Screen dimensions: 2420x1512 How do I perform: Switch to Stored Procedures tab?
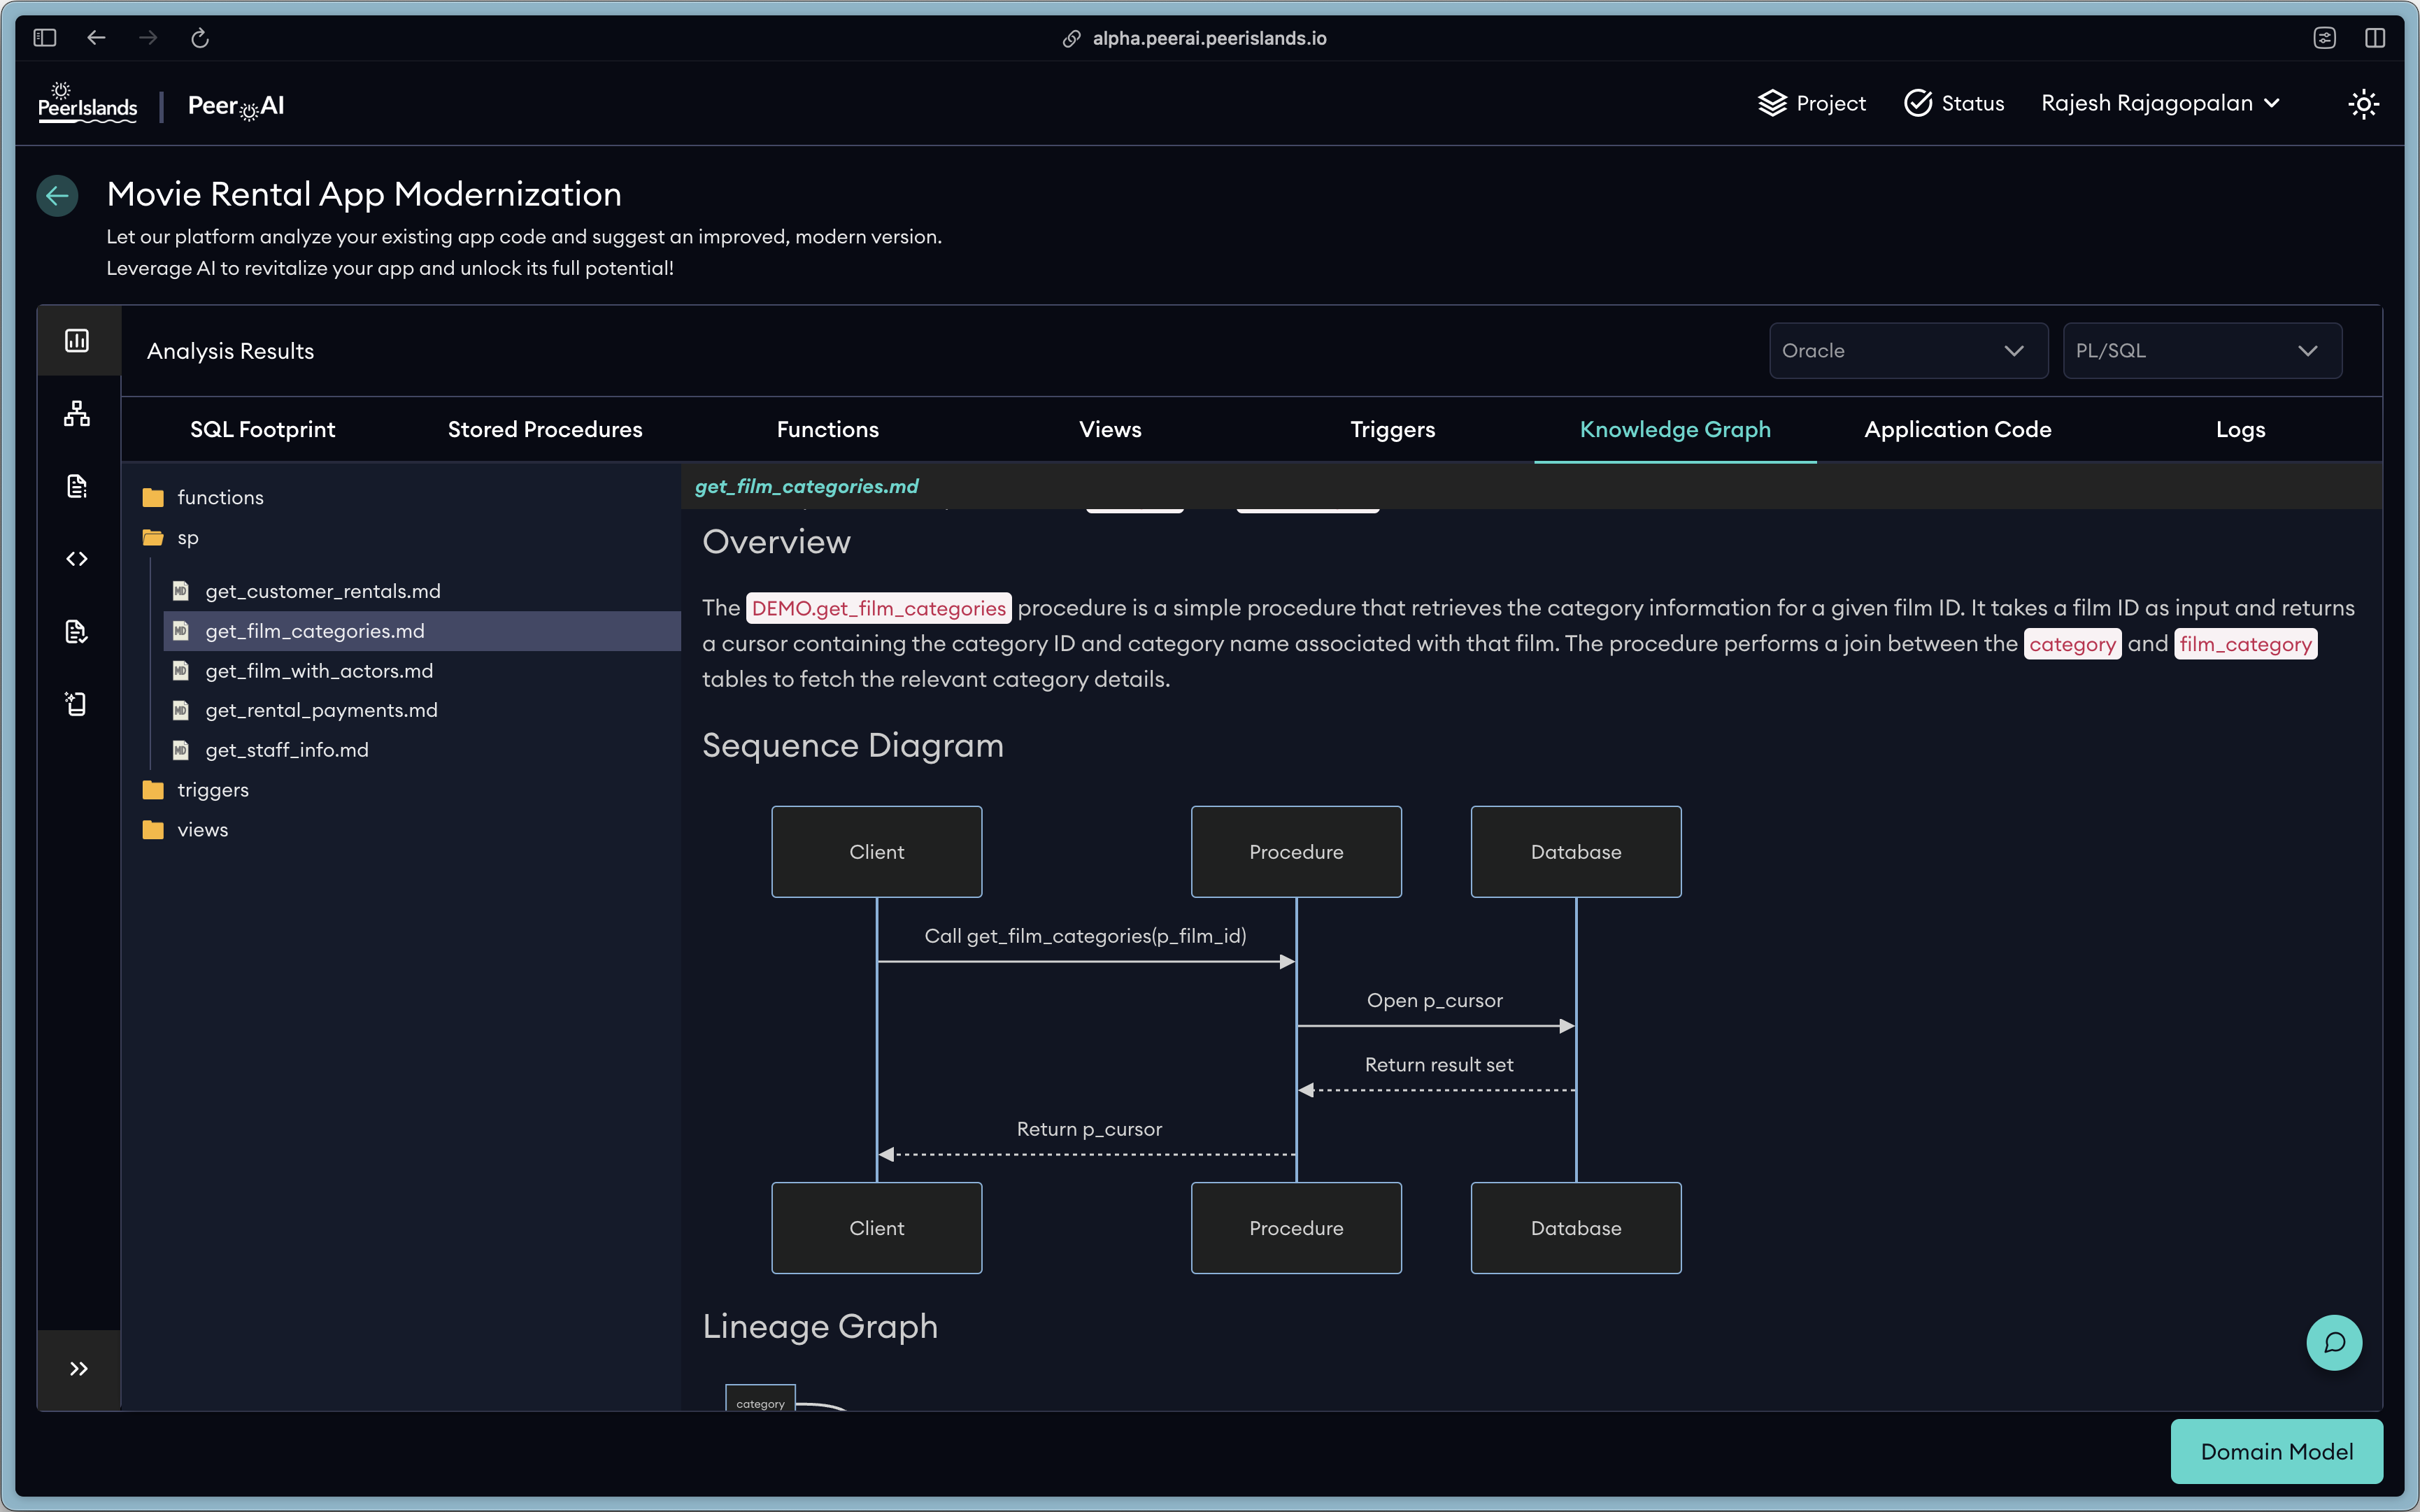tap(545, 429)
